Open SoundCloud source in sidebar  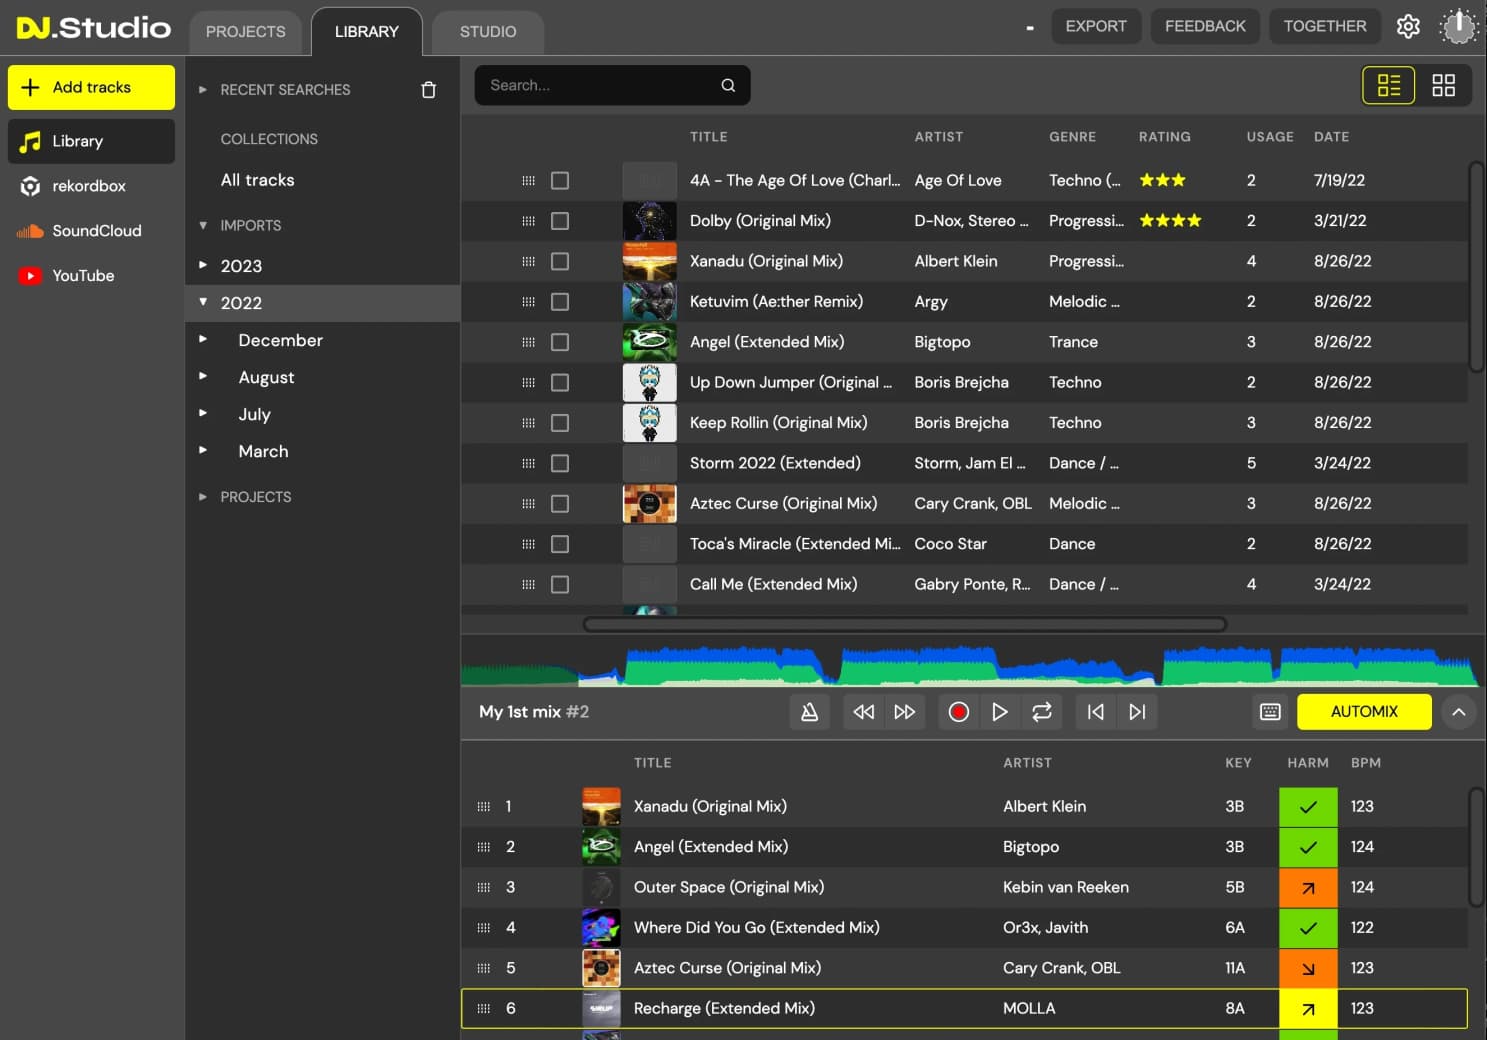pyautogui.click(x=91, y=231)
